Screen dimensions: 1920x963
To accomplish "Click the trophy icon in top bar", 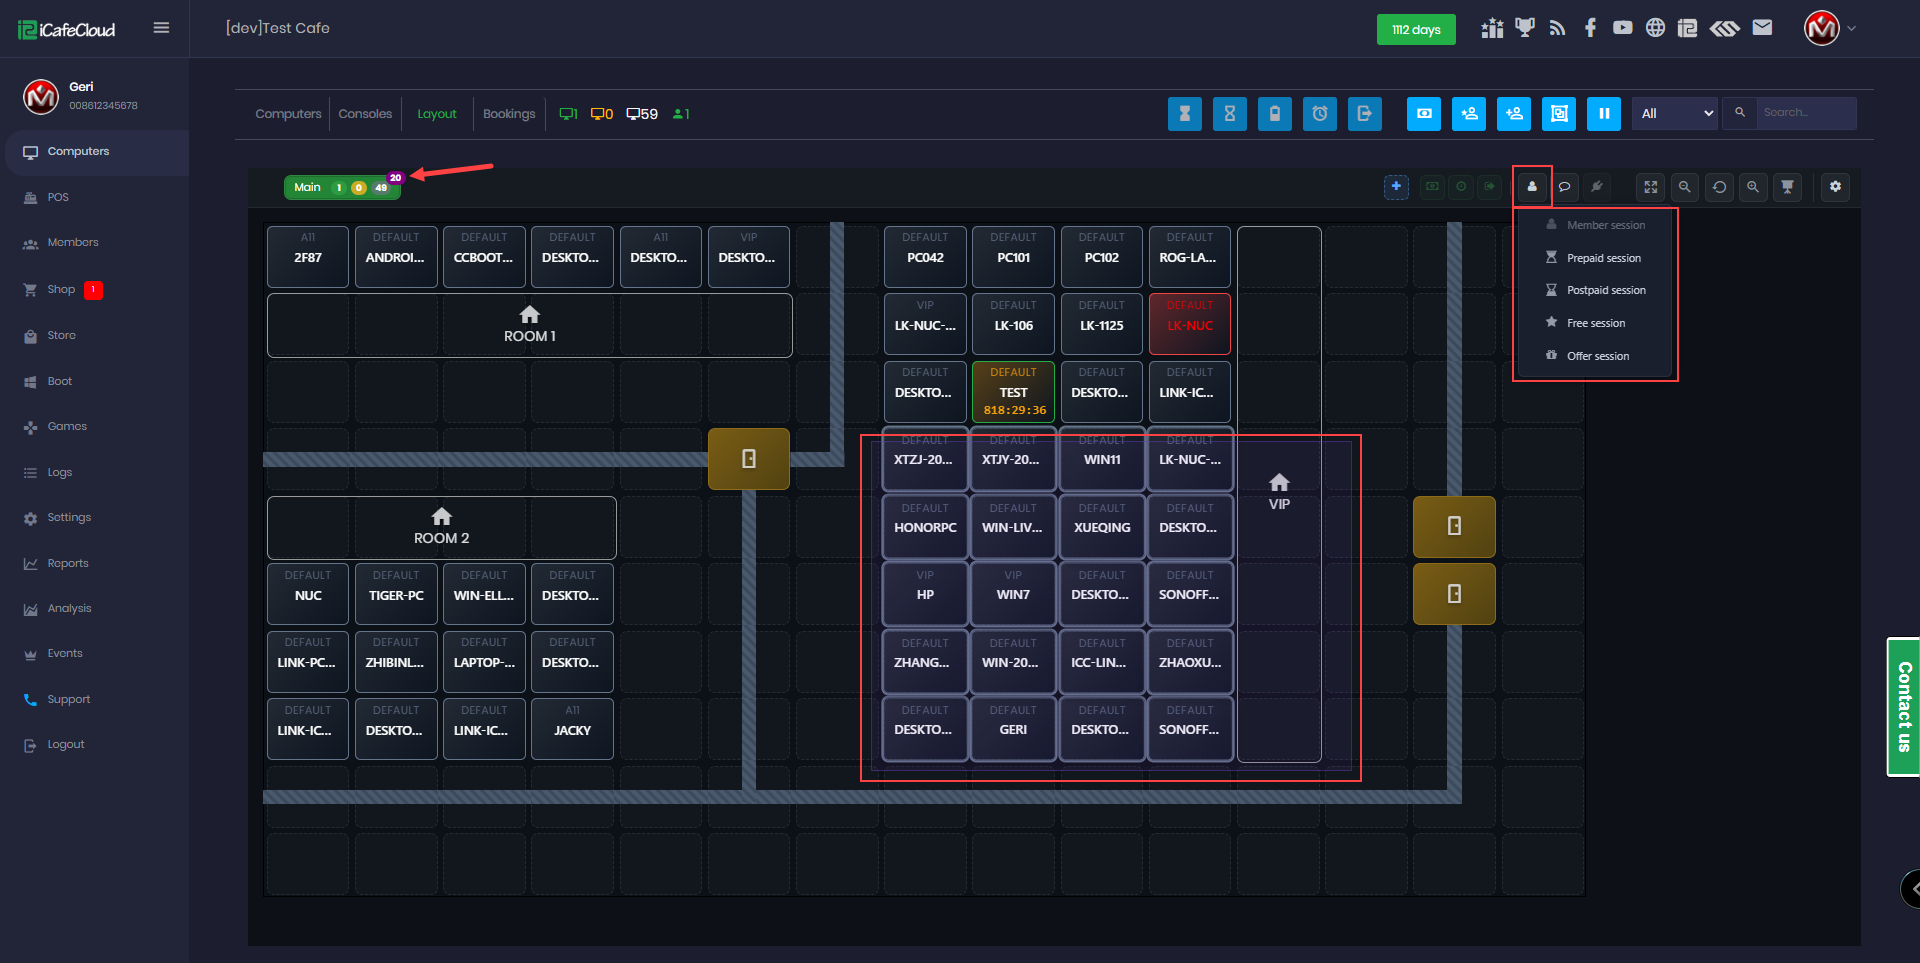I will [x=1524, y=28].
